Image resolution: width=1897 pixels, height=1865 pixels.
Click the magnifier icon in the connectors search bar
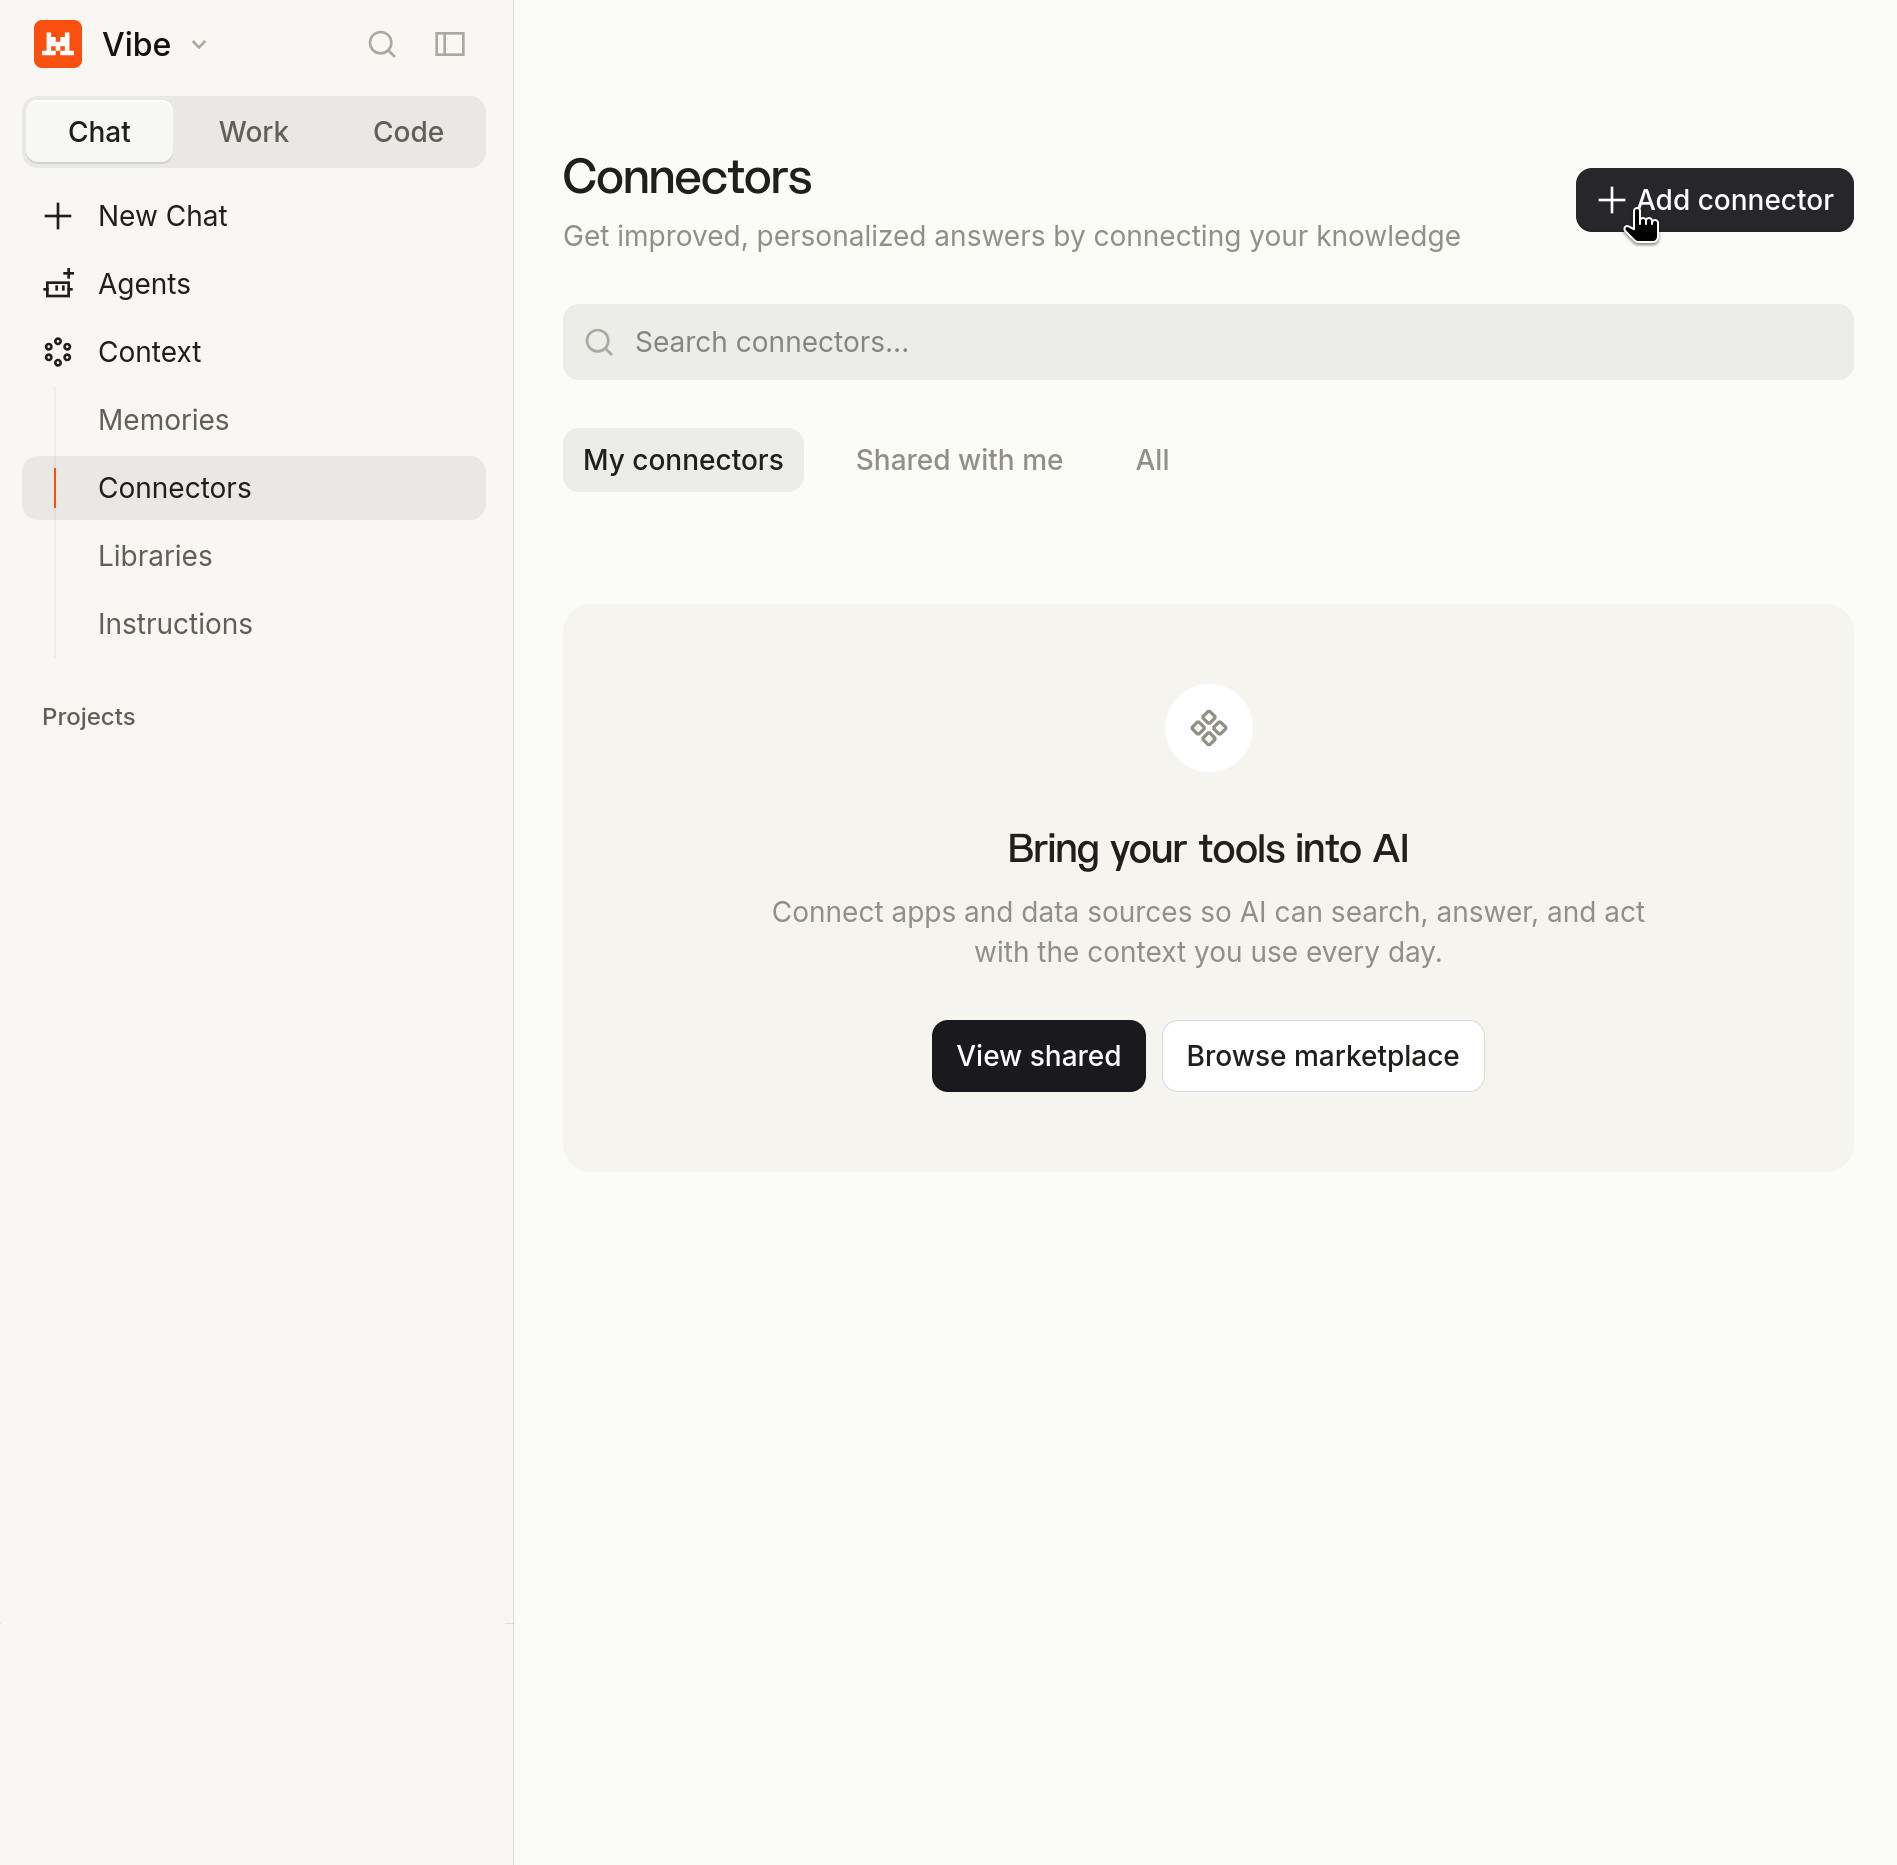pos(599,342)
